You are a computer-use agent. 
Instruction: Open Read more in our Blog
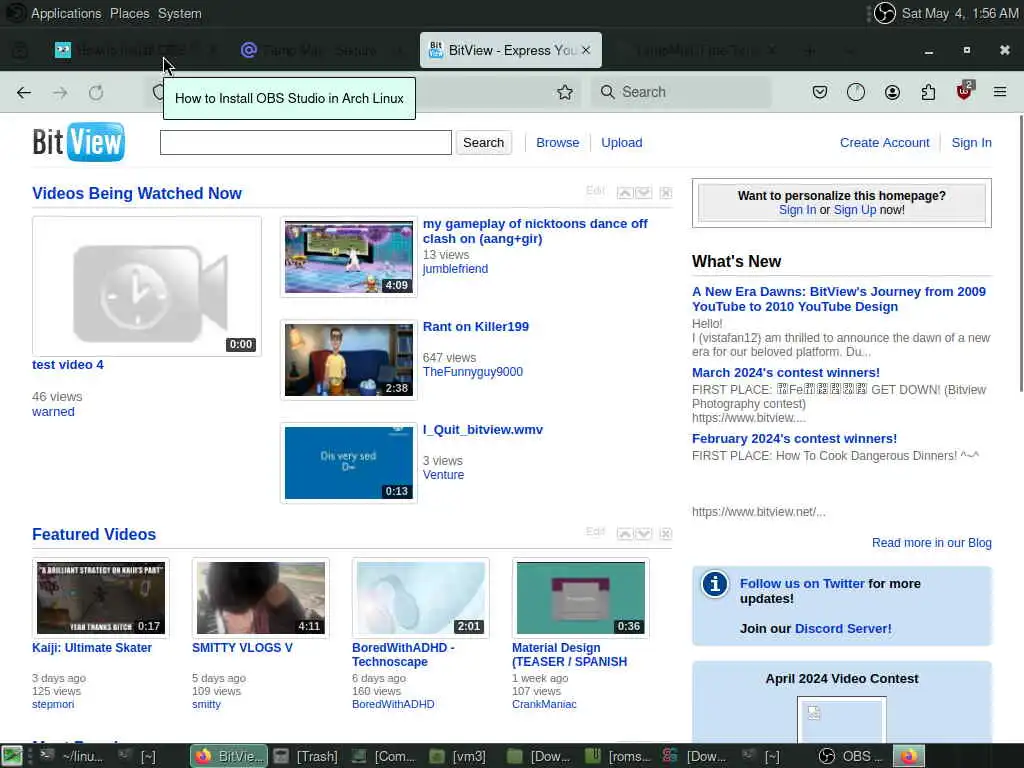click(x=931, y=543)
